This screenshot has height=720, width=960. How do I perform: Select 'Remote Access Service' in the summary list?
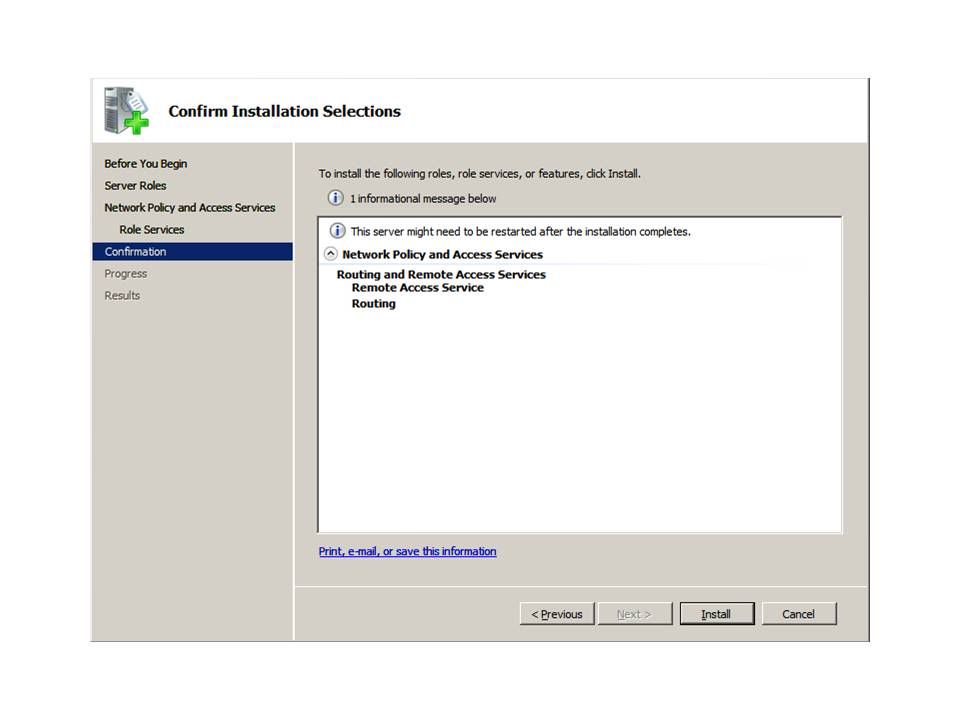tap(417, 288)
